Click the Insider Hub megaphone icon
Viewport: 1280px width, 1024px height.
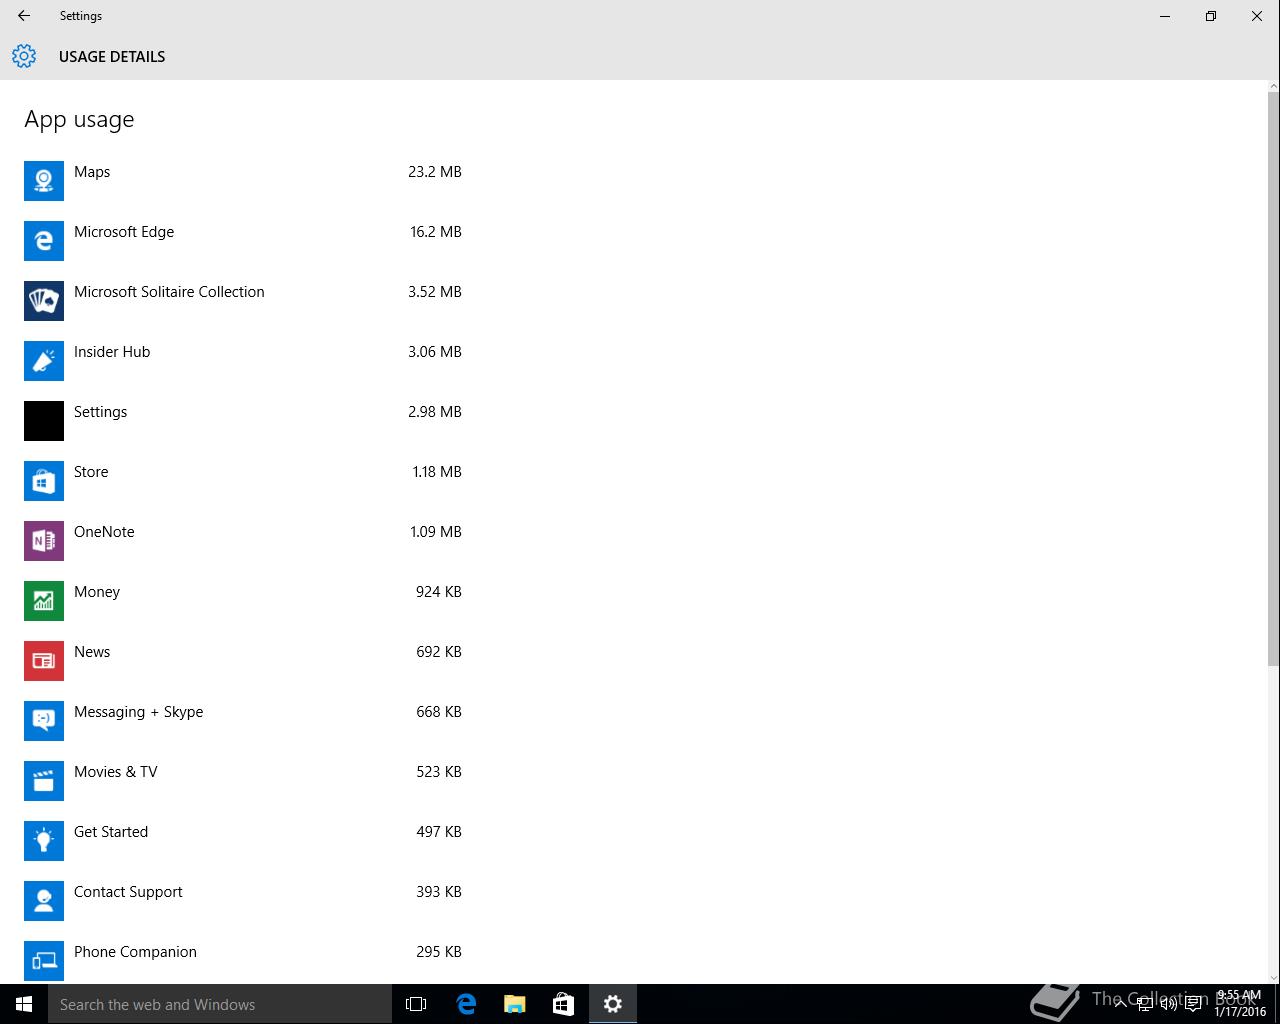coord(44,361)
